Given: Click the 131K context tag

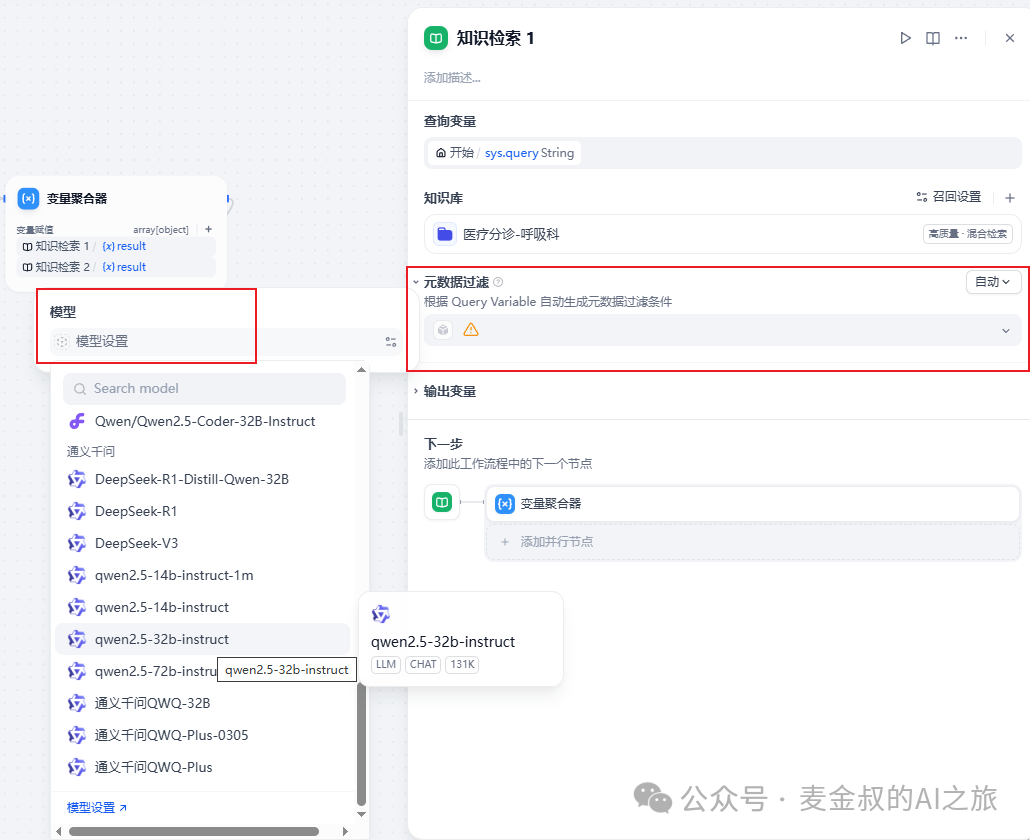Looking at the screenshot, I should [462, 665].
